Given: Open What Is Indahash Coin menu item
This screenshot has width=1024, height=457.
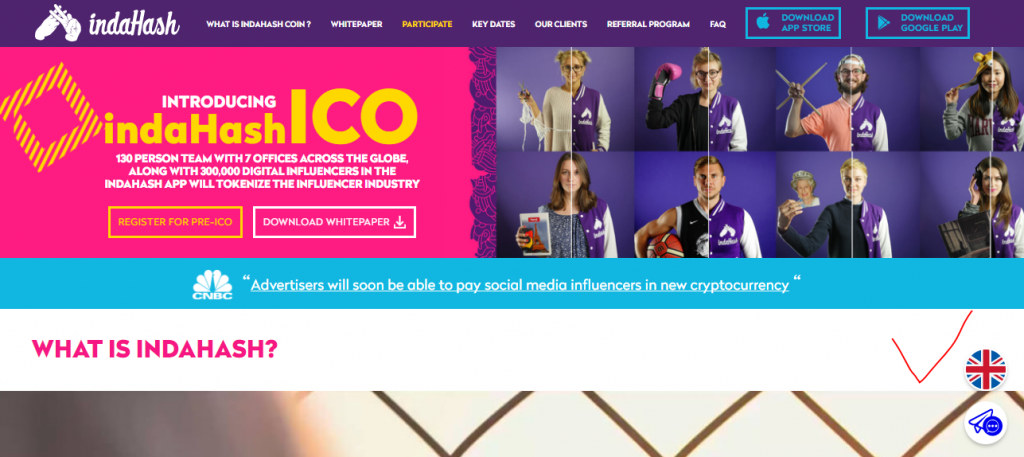Looking at the screenshot, I should (259, 24).
